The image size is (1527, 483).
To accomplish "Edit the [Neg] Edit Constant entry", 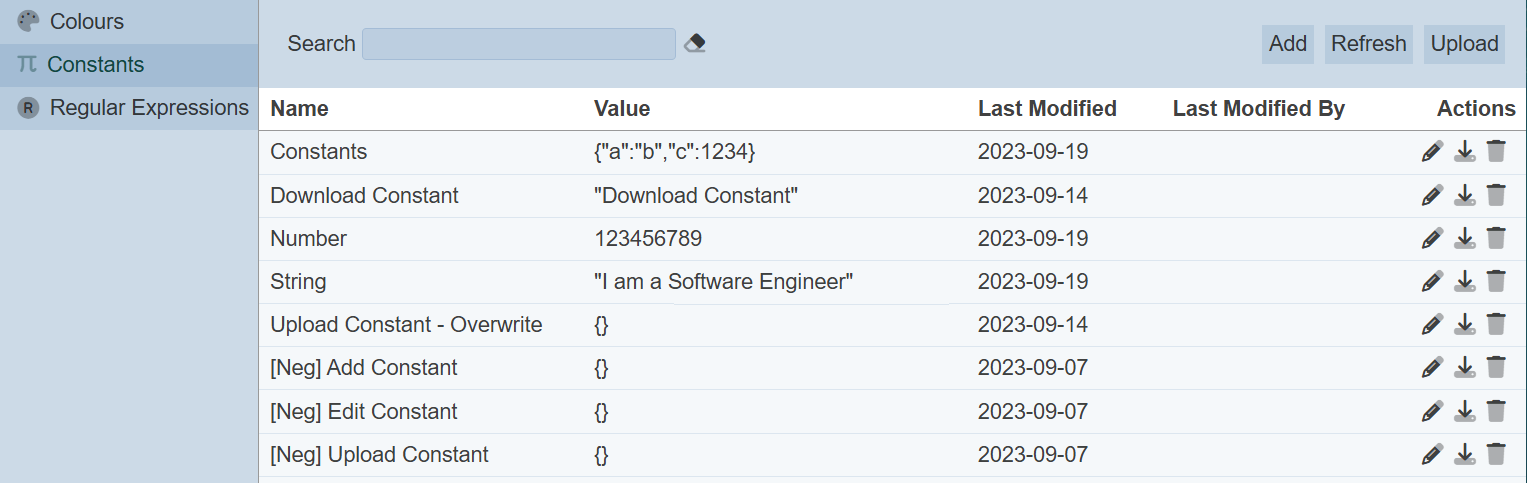I will pyautogui.click(x=1432, y=411).
